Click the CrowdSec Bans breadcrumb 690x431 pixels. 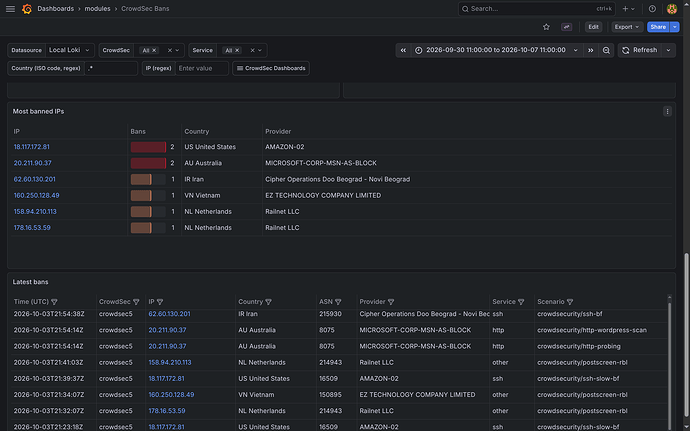(145, 9)
